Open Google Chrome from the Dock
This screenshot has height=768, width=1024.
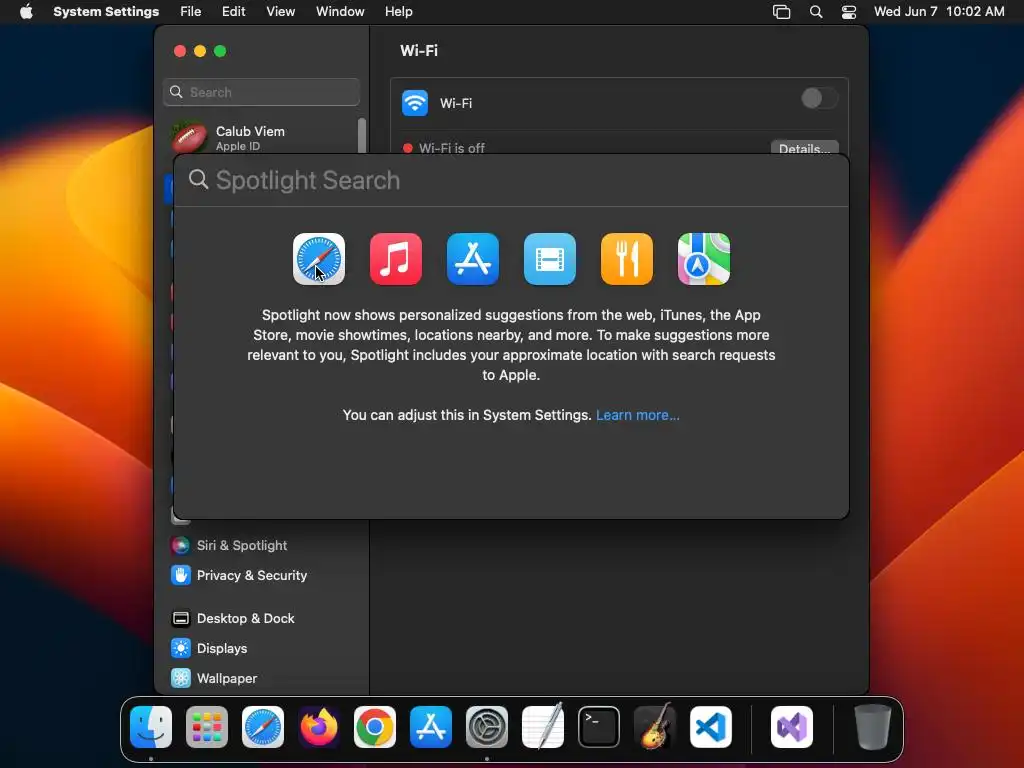375,727
